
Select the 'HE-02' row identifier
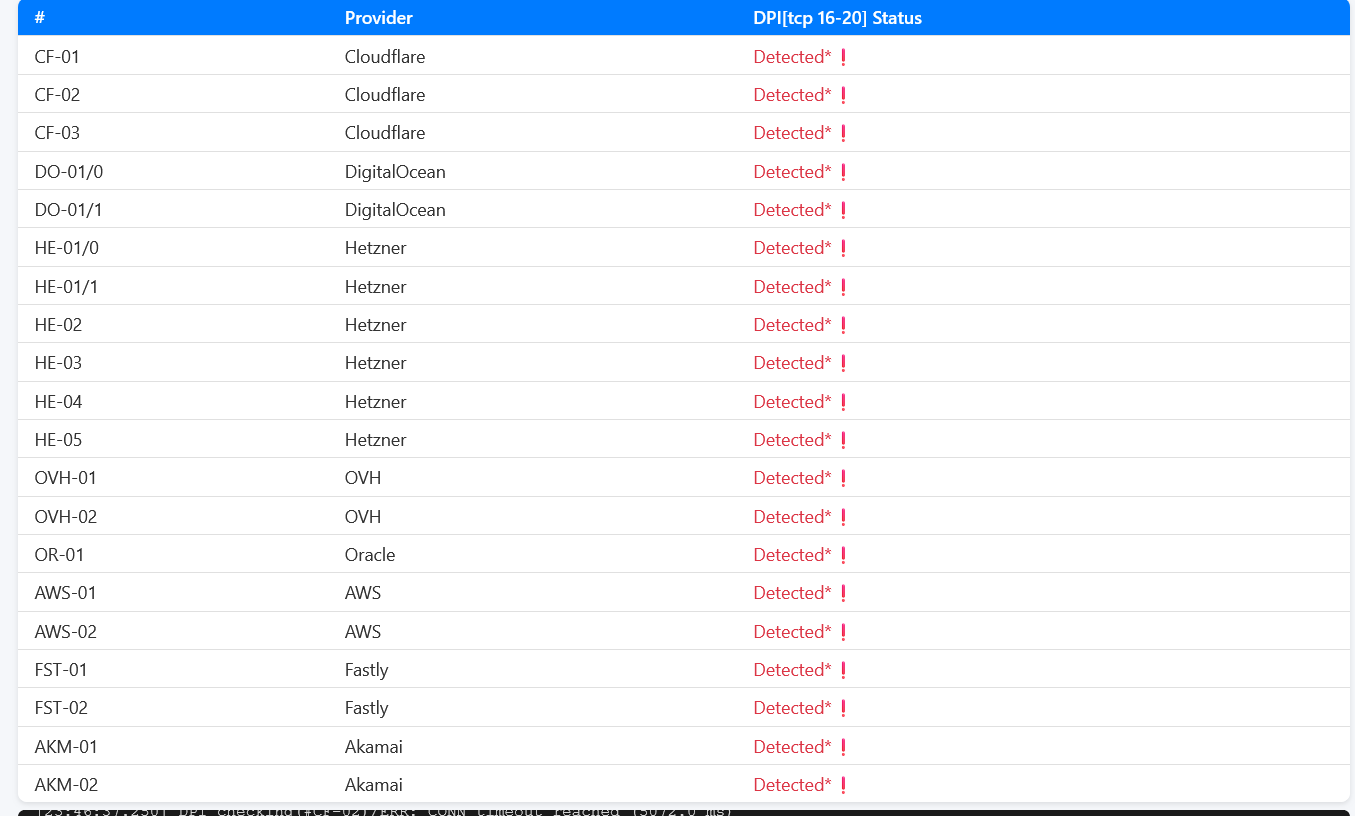tap(58, 325)
